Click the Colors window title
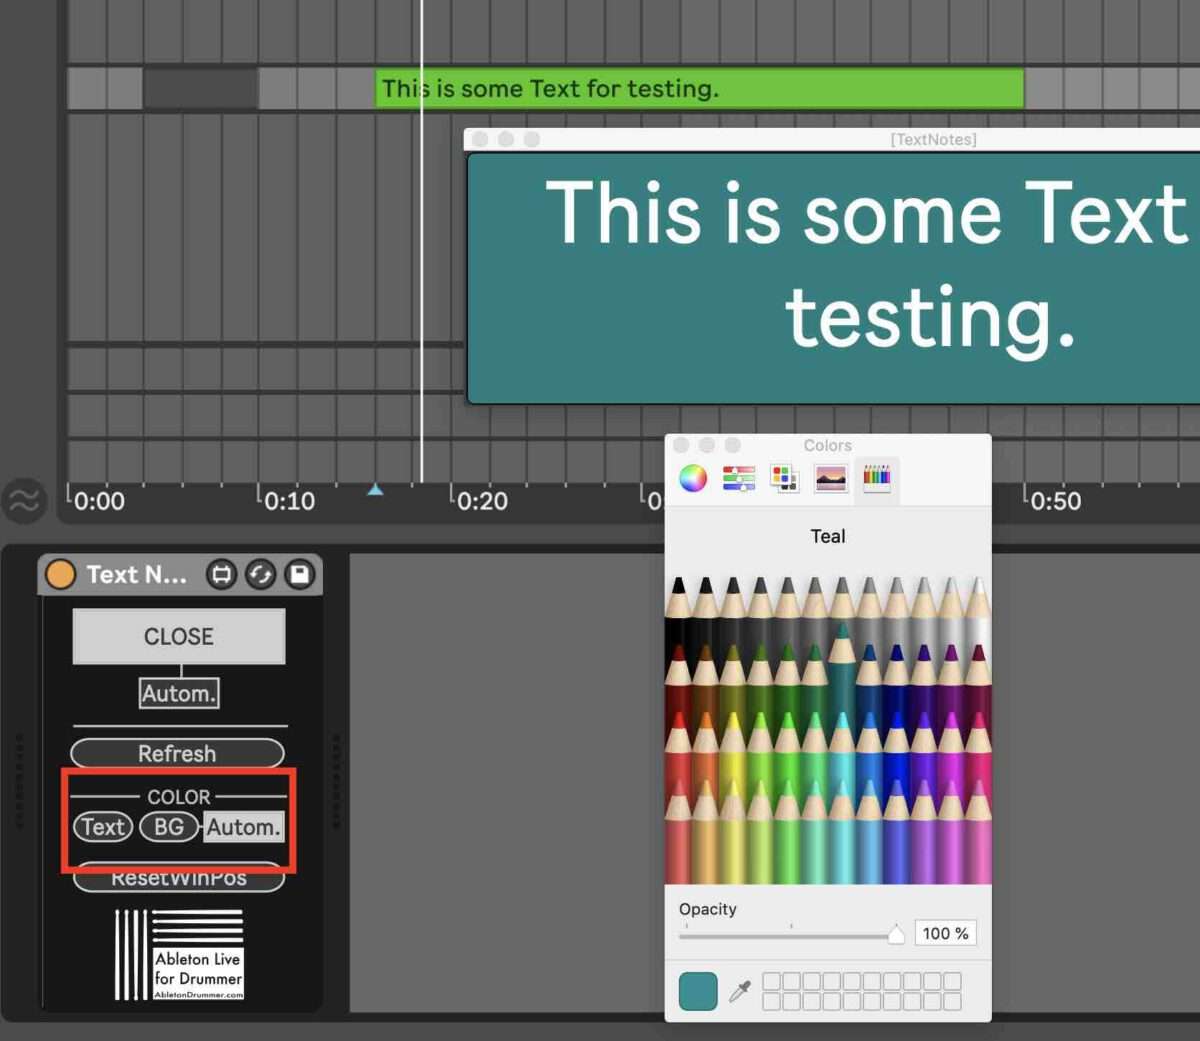The height and width of the screenshot is (1041, 1200). (828, 445)
